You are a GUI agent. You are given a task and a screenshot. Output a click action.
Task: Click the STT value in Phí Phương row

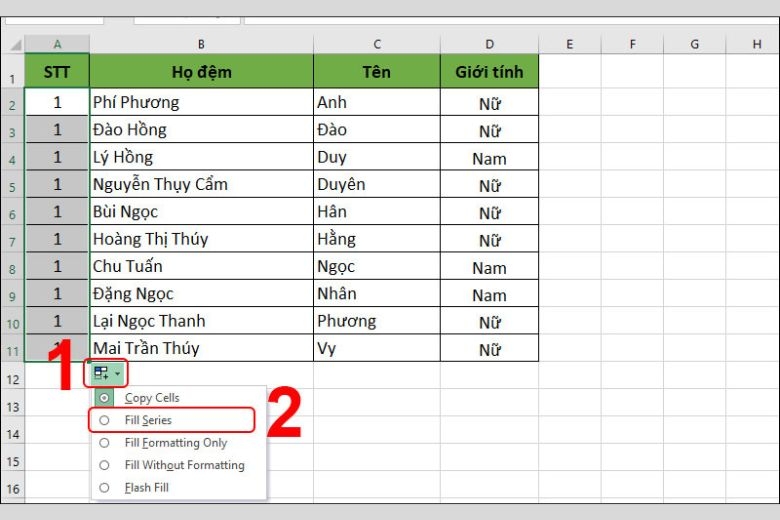pos(57,102)
